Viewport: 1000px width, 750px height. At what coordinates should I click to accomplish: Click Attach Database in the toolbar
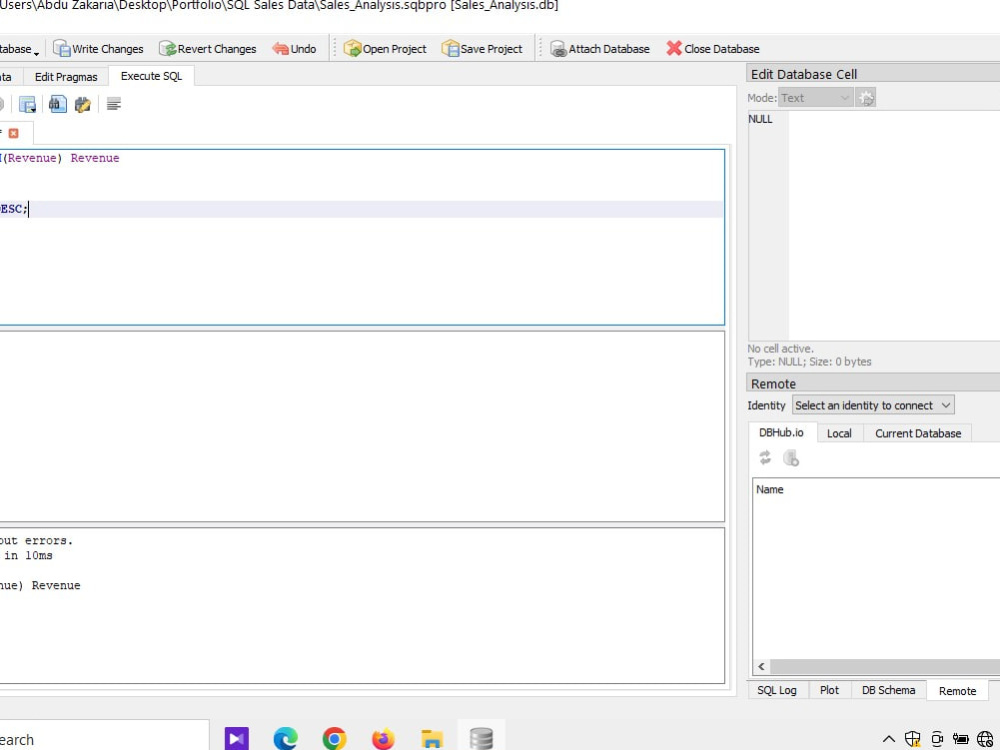coord(599,48)
